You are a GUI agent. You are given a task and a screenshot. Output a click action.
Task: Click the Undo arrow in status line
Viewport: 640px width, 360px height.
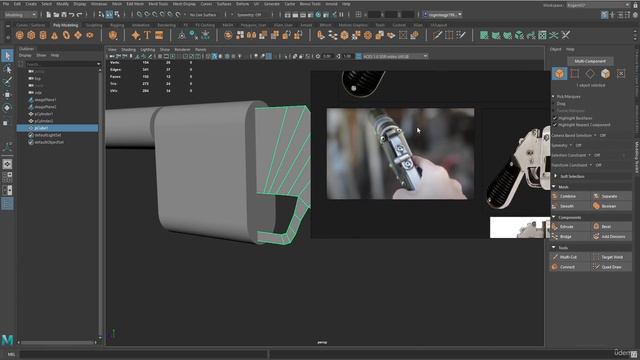coord(71,15)
